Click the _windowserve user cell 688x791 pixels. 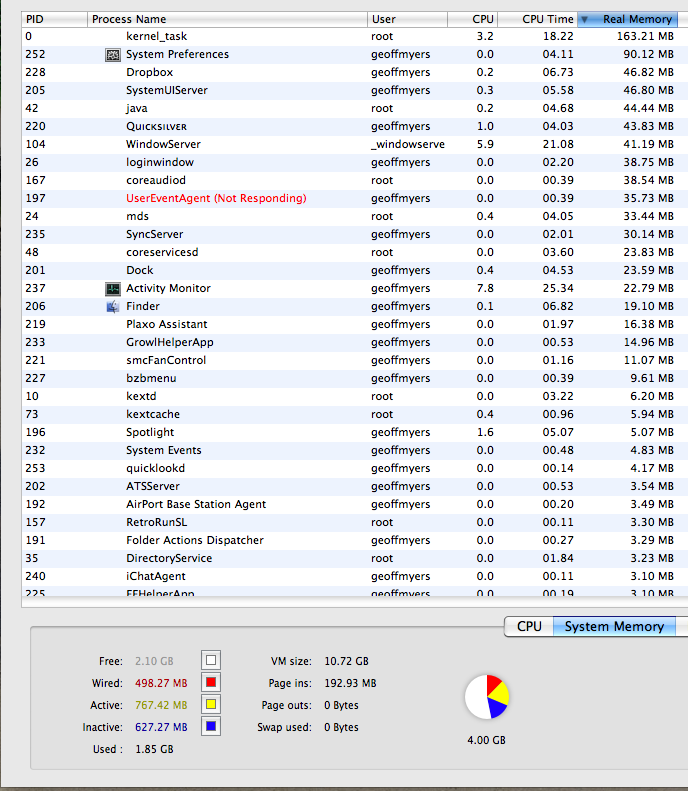[408, 144]
